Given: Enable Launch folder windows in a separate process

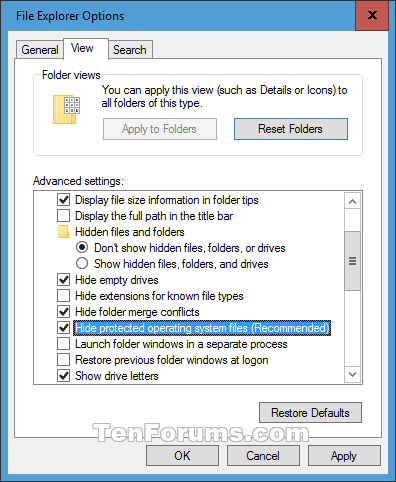Looking at the screenshot, I should point(63,344).
